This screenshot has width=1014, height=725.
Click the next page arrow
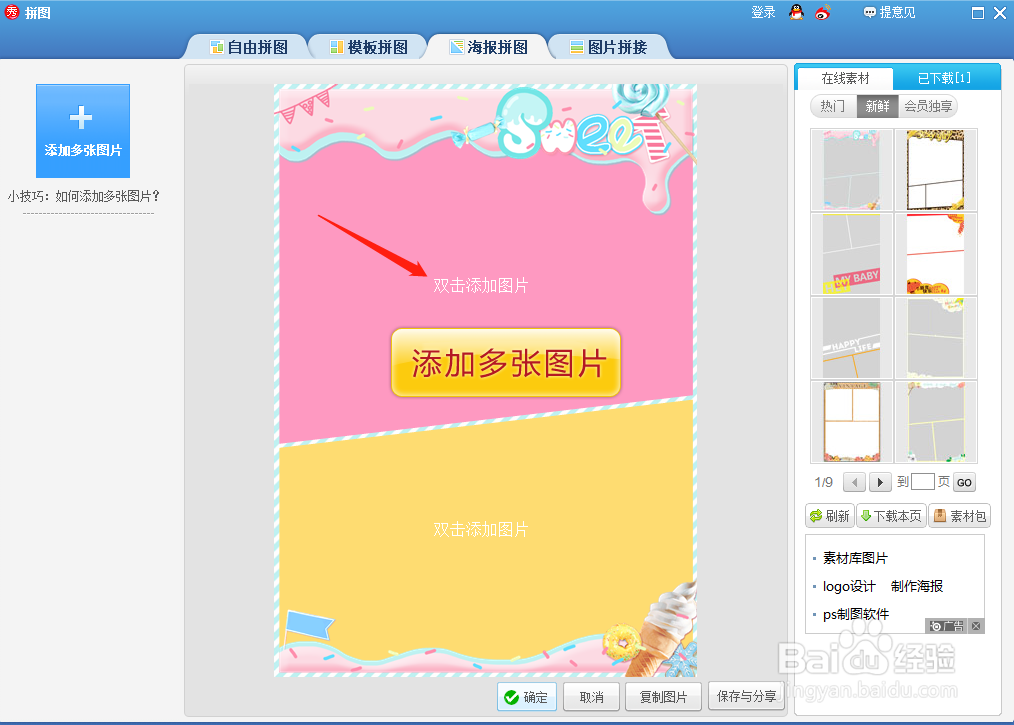click(x=879, y=481)
